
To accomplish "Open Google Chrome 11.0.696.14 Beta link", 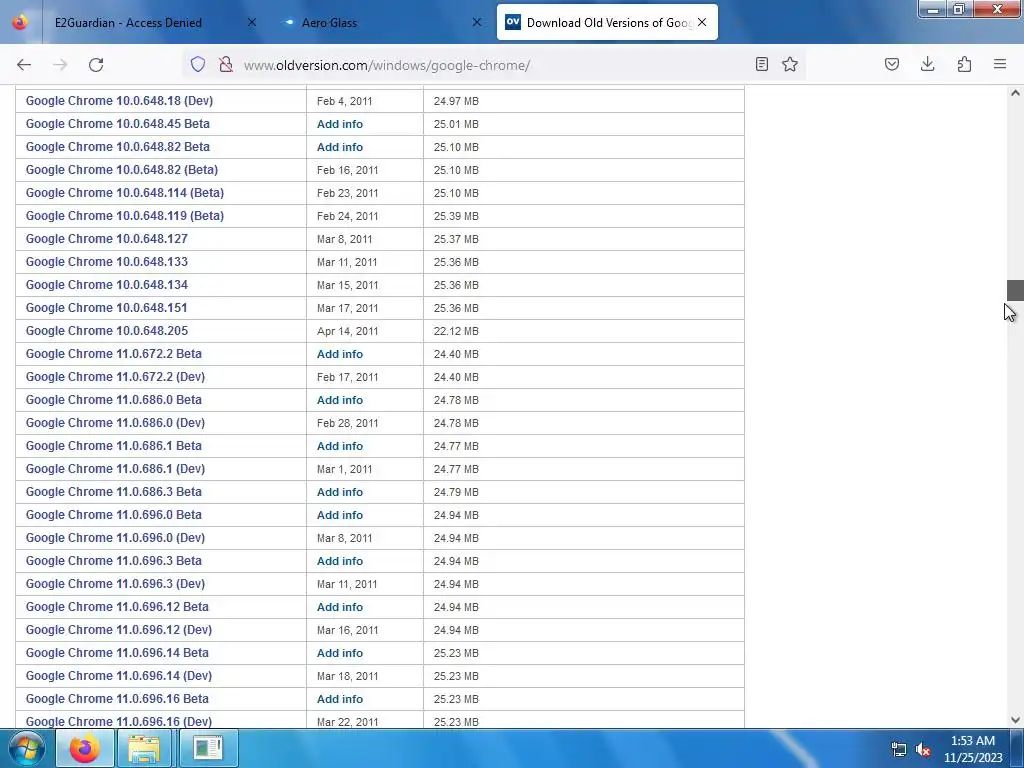I will click(117, 652).
